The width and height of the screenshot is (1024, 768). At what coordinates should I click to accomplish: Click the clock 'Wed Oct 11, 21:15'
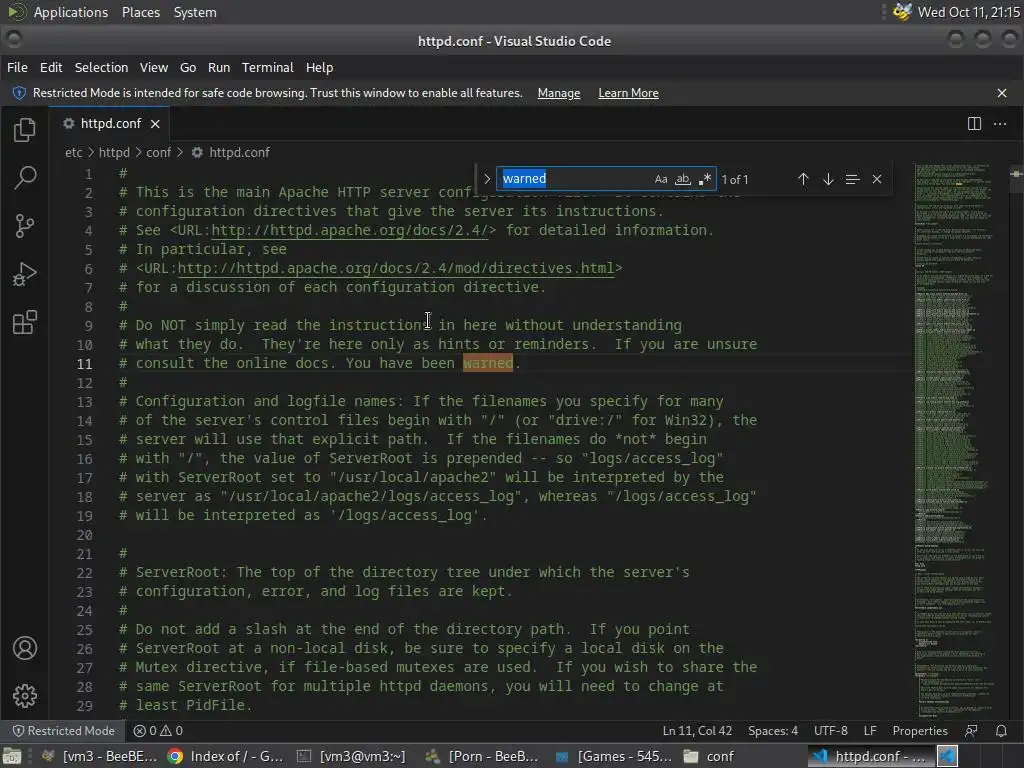click(968, 12)
